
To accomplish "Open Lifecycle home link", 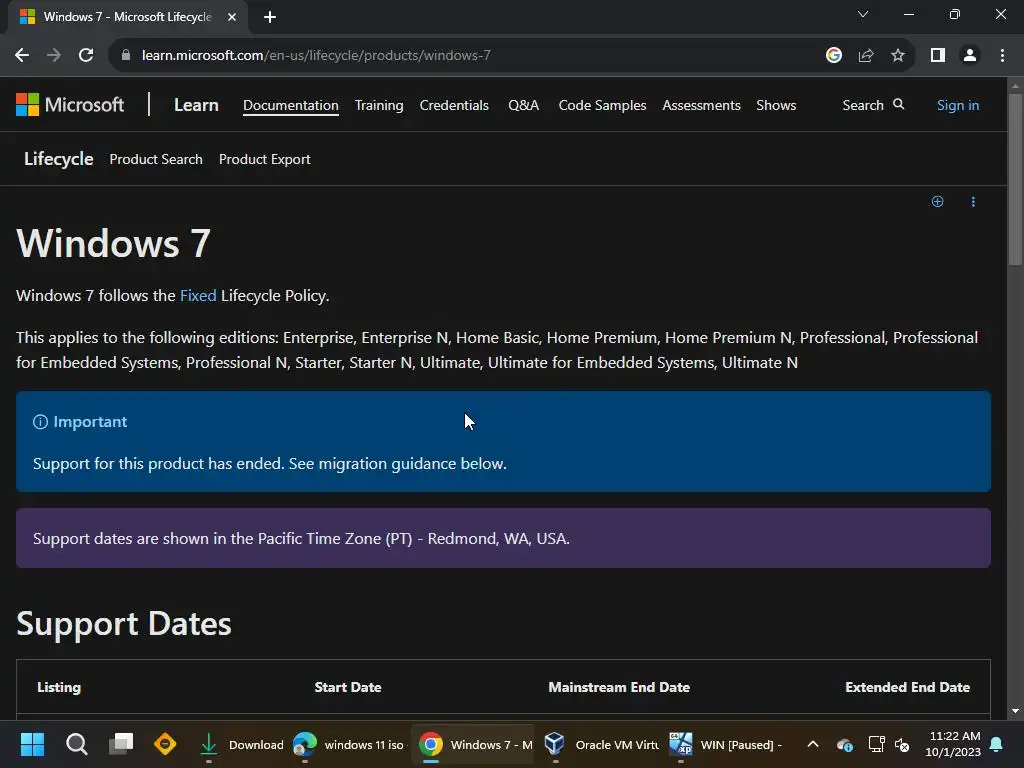I will [59, 159].
